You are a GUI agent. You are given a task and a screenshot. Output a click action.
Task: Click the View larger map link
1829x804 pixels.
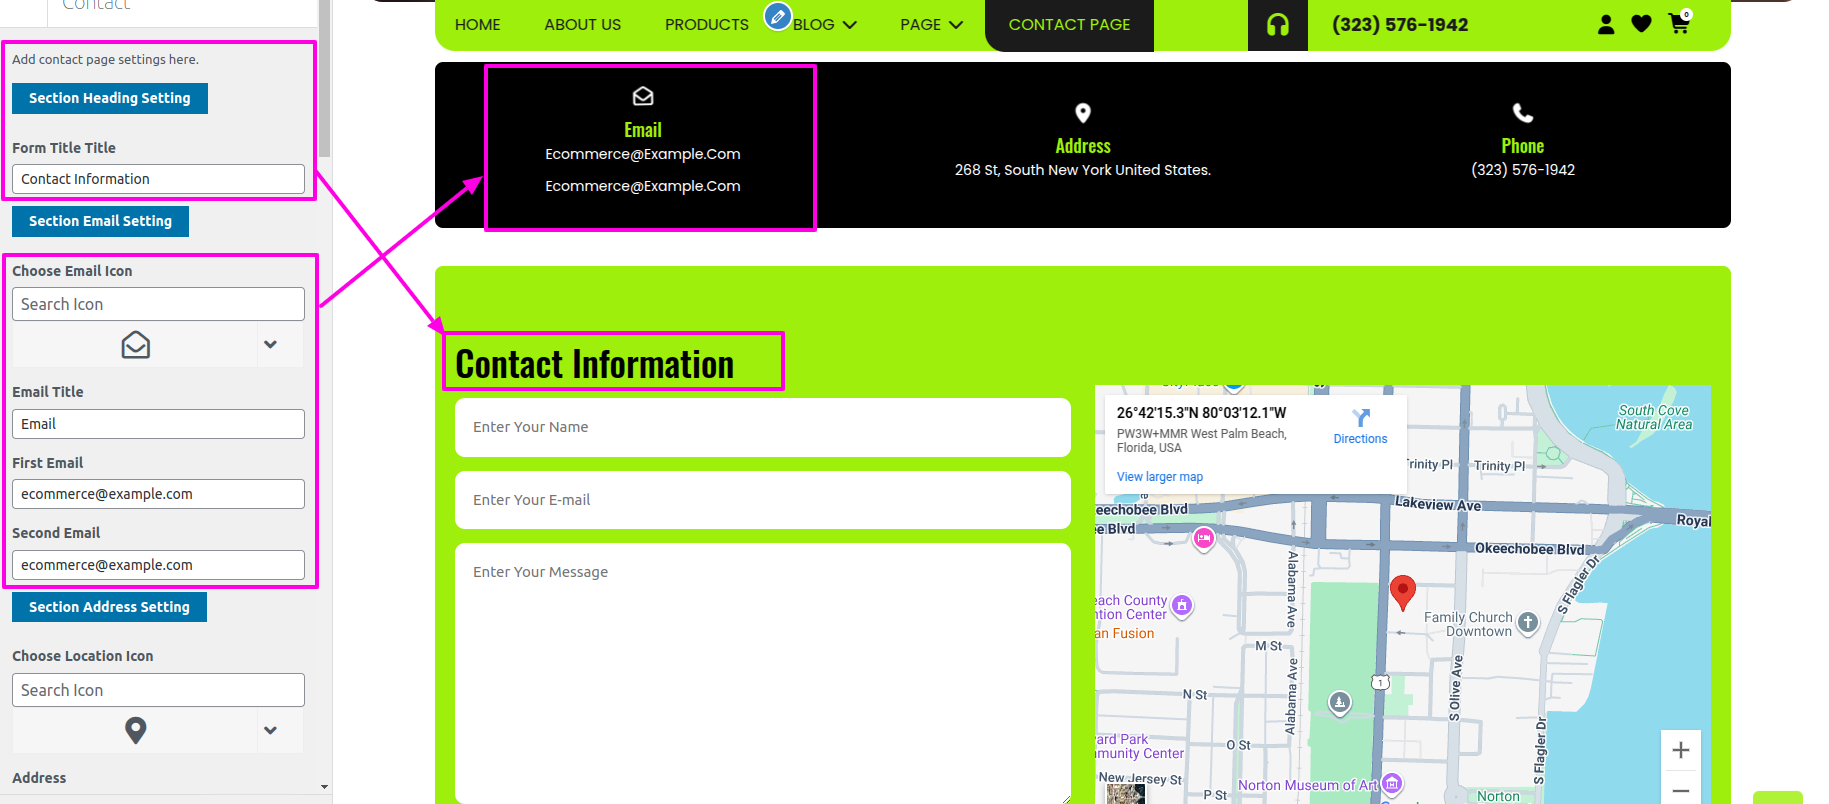(x=1159, y=477)
